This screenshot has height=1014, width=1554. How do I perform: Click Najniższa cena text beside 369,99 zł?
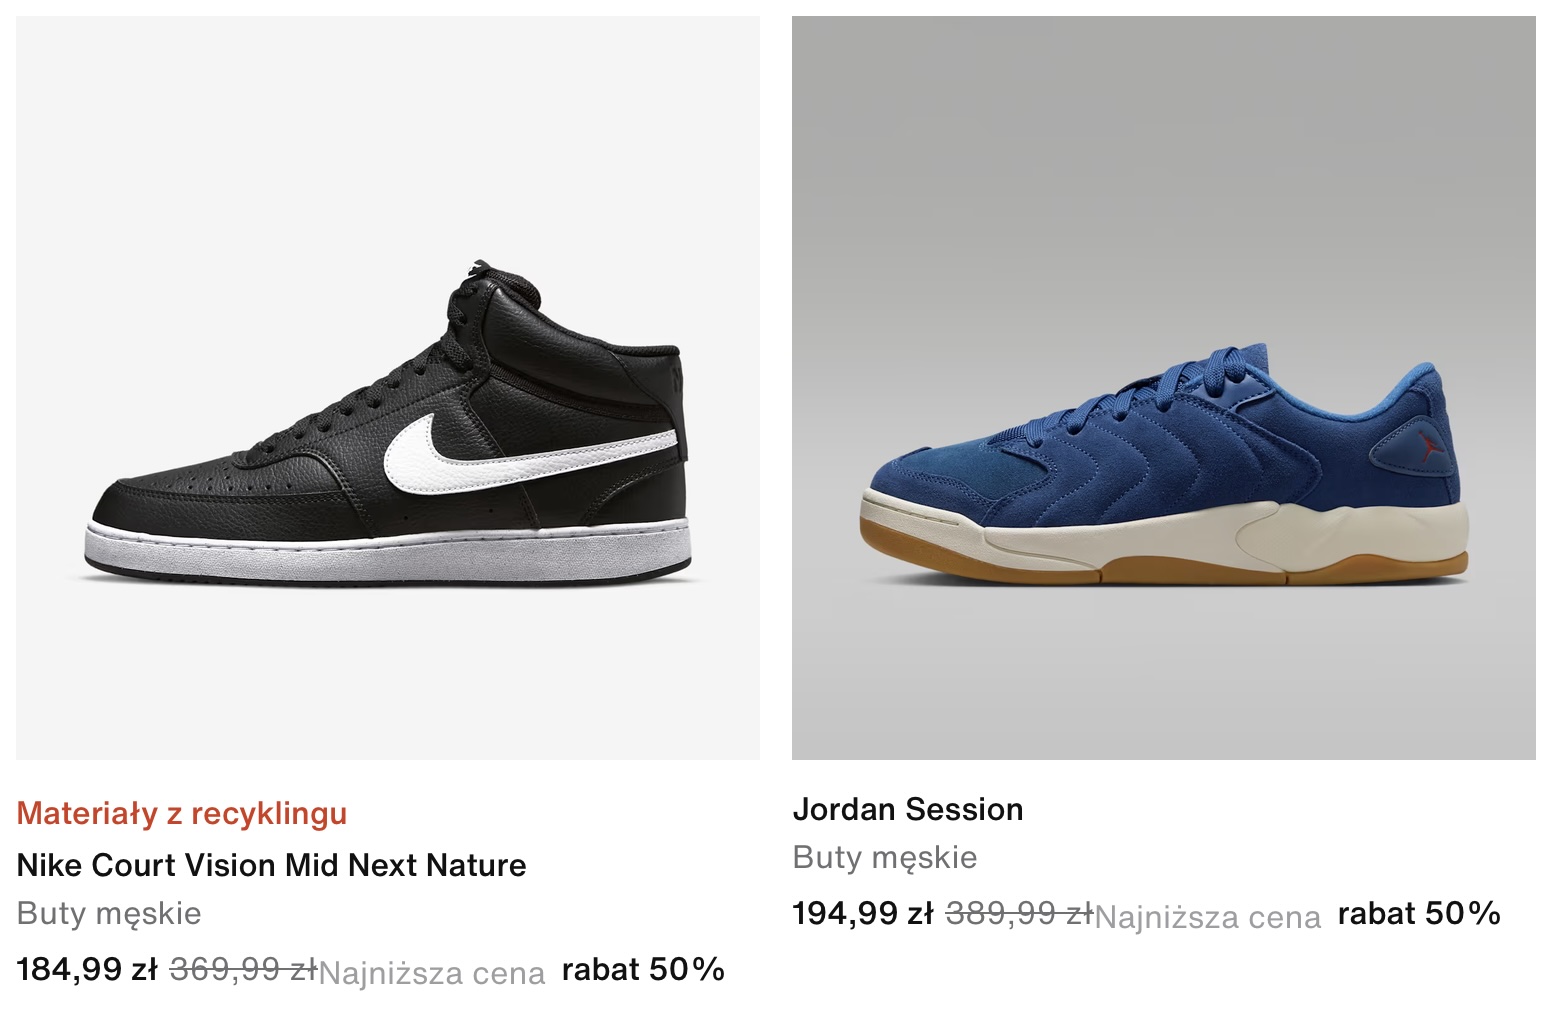tap(432, 973)
